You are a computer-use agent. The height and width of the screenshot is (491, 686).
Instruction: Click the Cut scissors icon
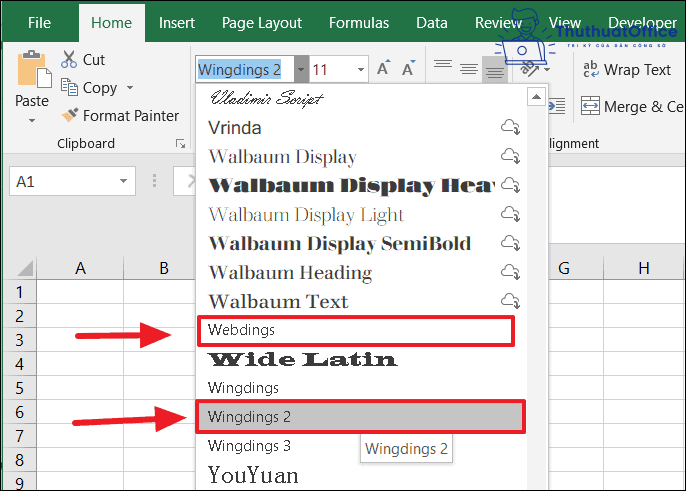coord(69,59)
